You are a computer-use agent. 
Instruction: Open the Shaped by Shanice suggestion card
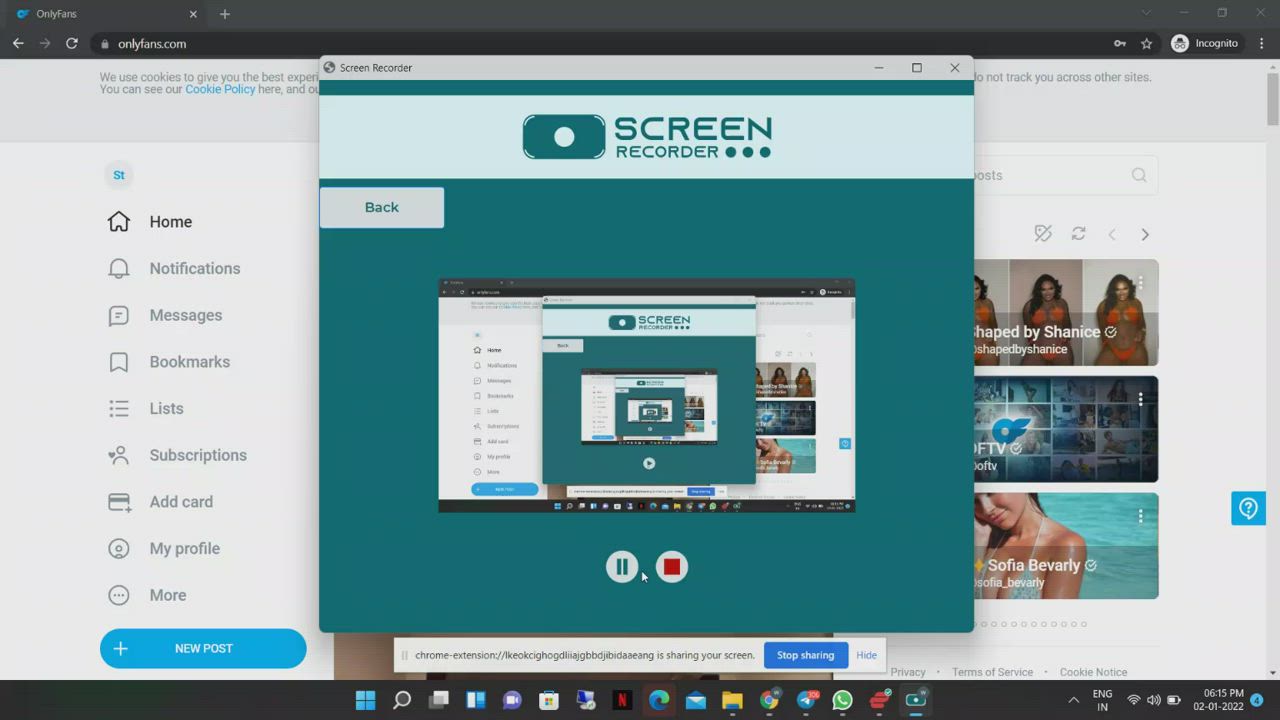pos(1066,313)
